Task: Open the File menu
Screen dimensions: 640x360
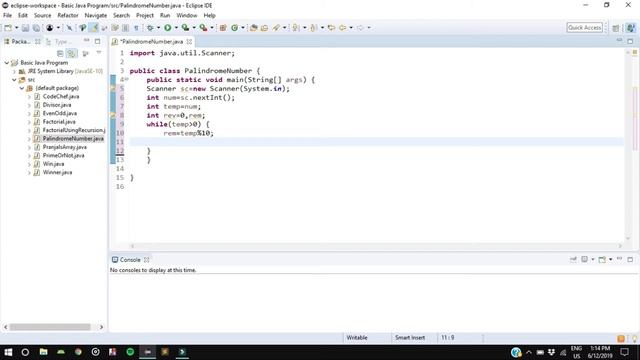Action: coord(7,16)
